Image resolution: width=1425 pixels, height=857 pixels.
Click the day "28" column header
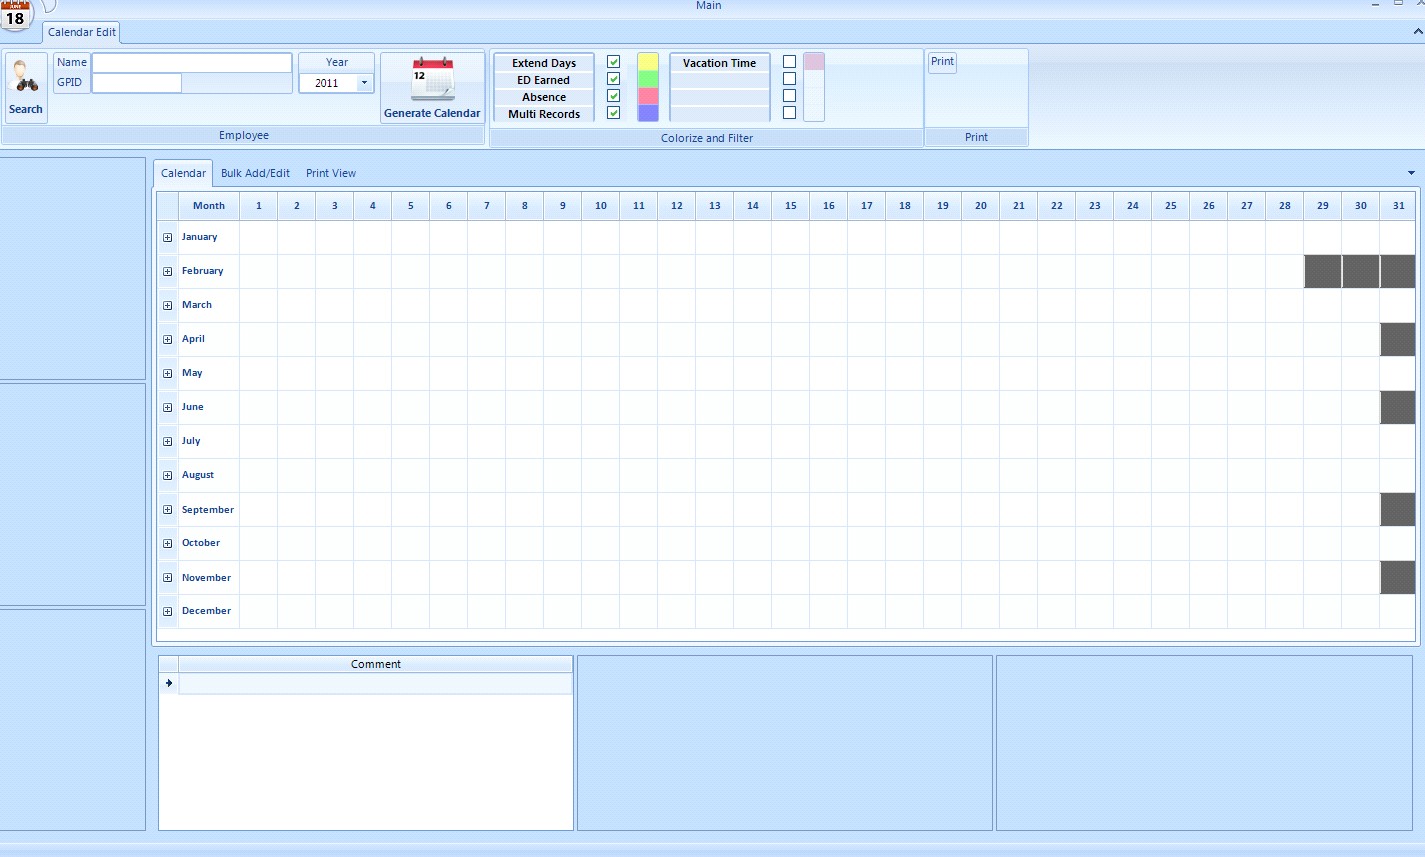click(1285, 206)
